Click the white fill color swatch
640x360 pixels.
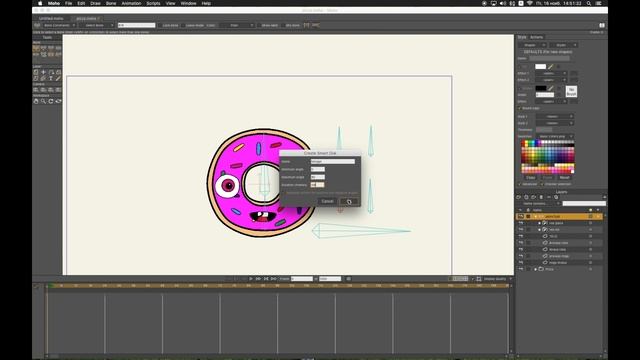pos(540,67)
